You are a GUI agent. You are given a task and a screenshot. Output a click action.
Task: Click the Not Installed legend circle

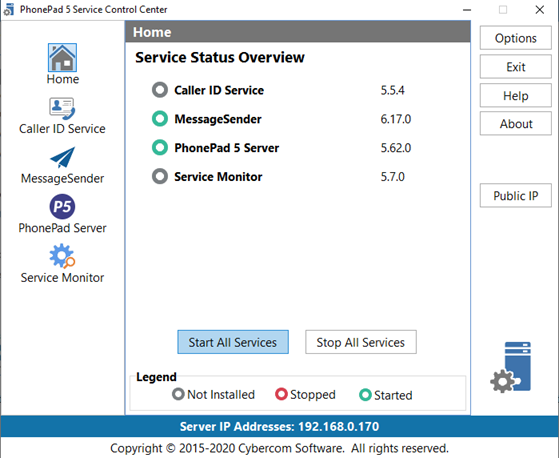178,394
